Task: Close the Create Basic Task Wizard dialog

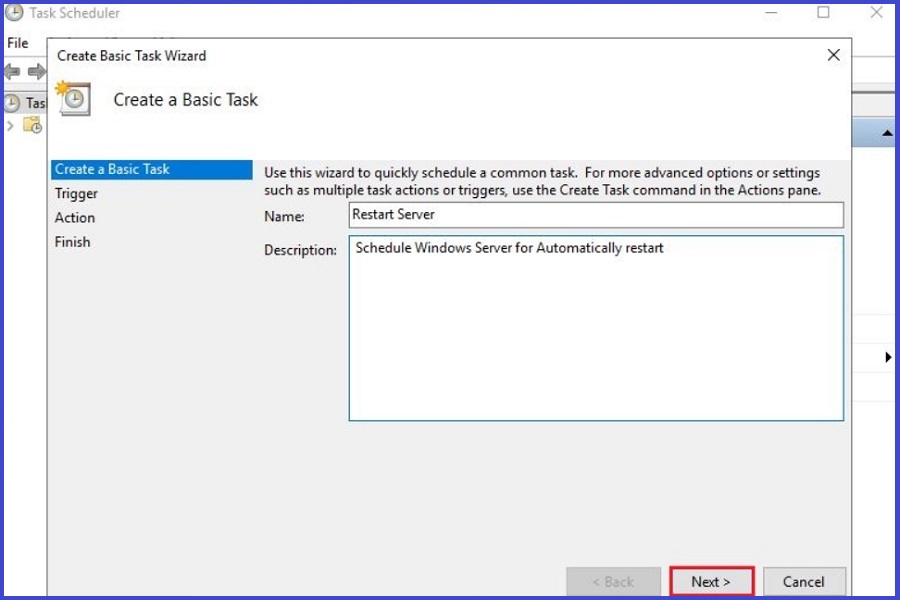Action: tap(833, 56)
